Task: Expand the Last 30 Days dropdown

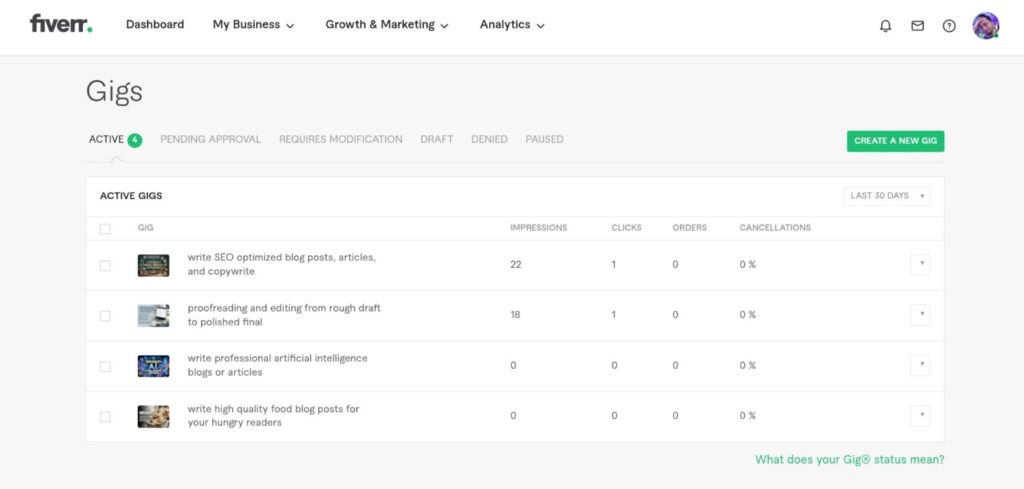Action: (886, 196)
